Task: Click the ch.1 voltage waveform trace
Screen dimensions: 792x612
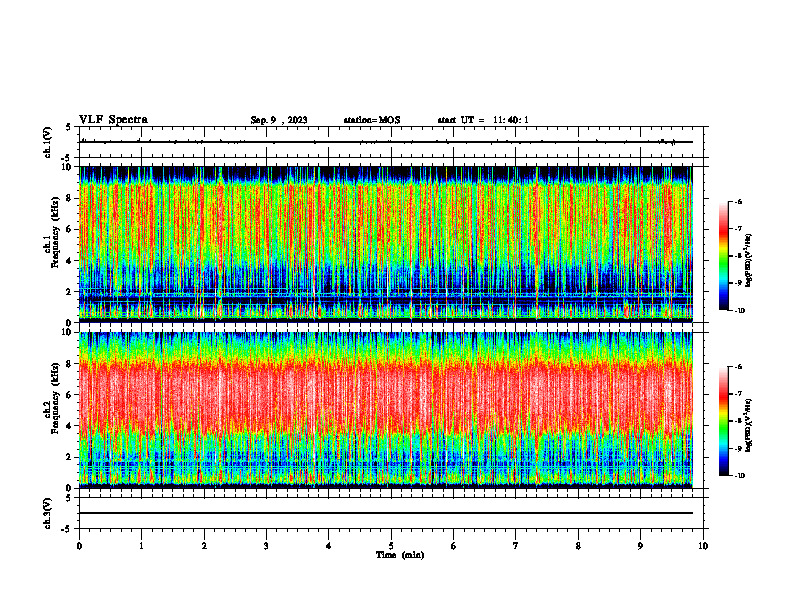Action: (386, 142)
